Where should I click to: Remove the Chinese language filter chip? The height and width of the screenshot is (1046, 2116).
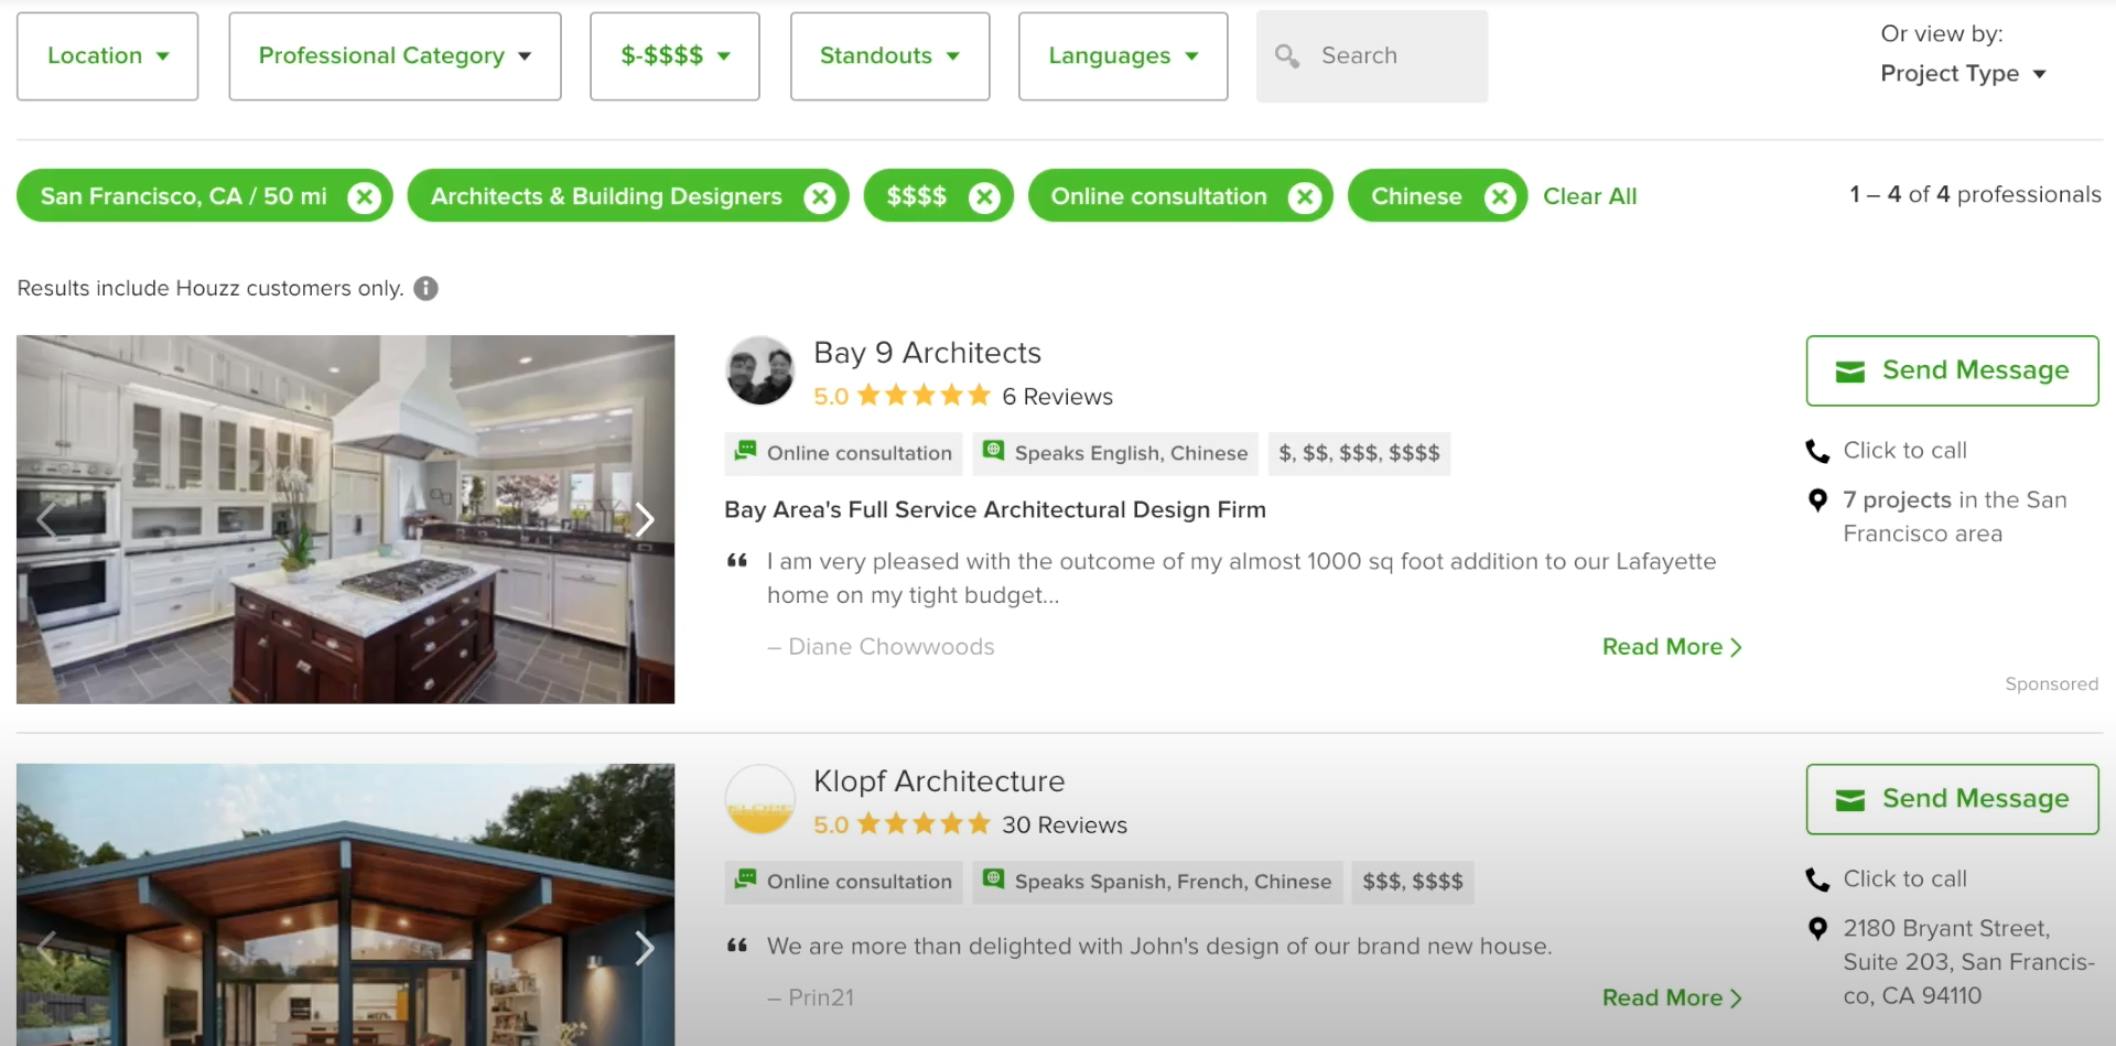tap(1501, 196)
